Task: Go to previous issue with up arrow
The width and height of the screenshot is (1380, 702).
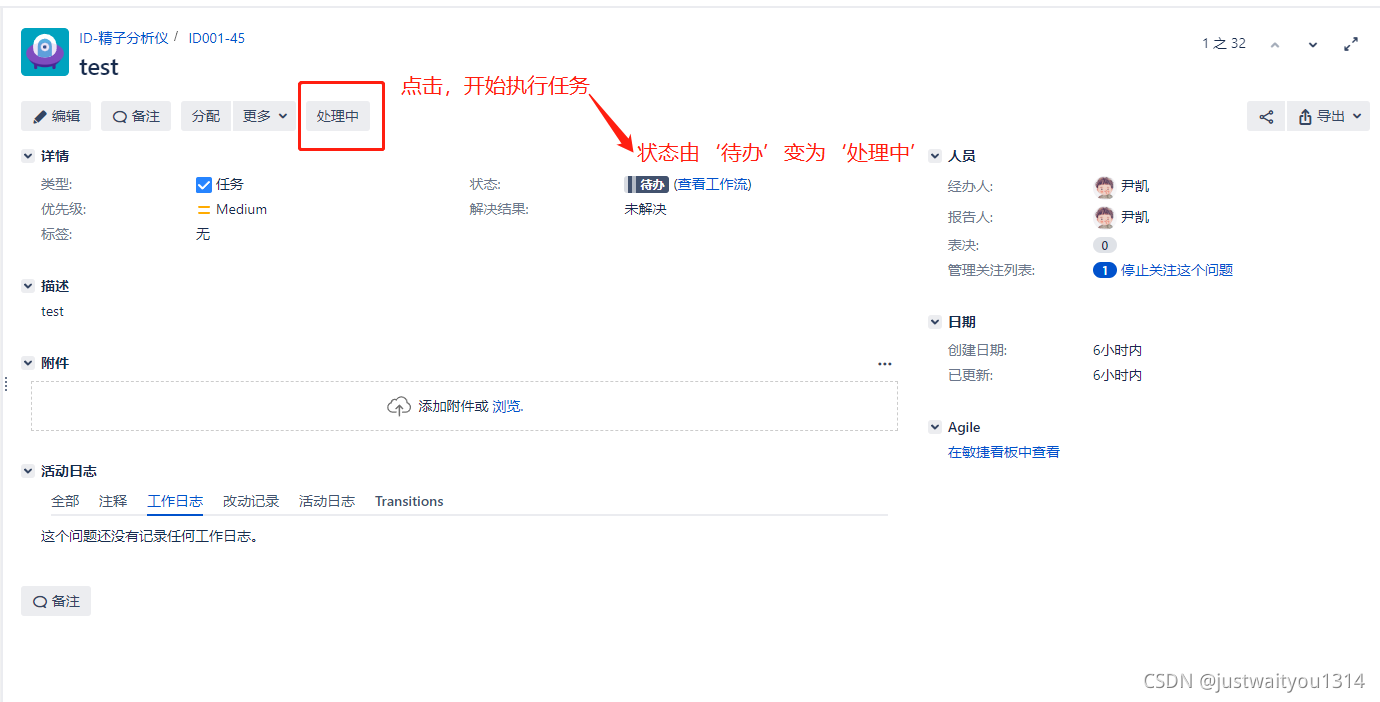Action: point(1275,44)
